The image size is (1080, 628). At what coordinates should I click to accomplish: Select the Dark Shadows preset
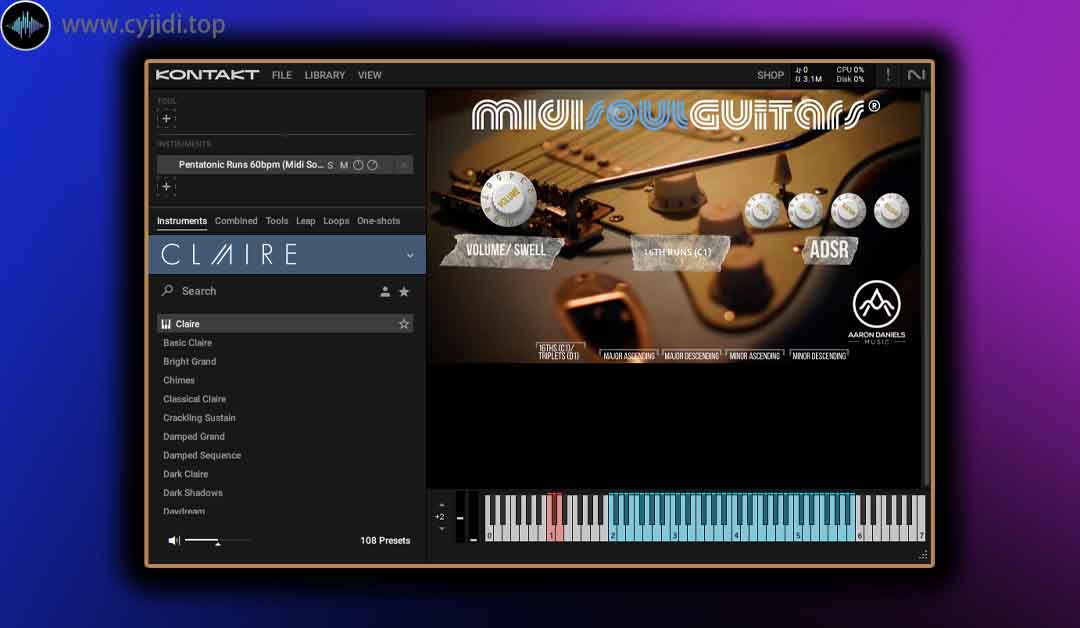point(193,493)
